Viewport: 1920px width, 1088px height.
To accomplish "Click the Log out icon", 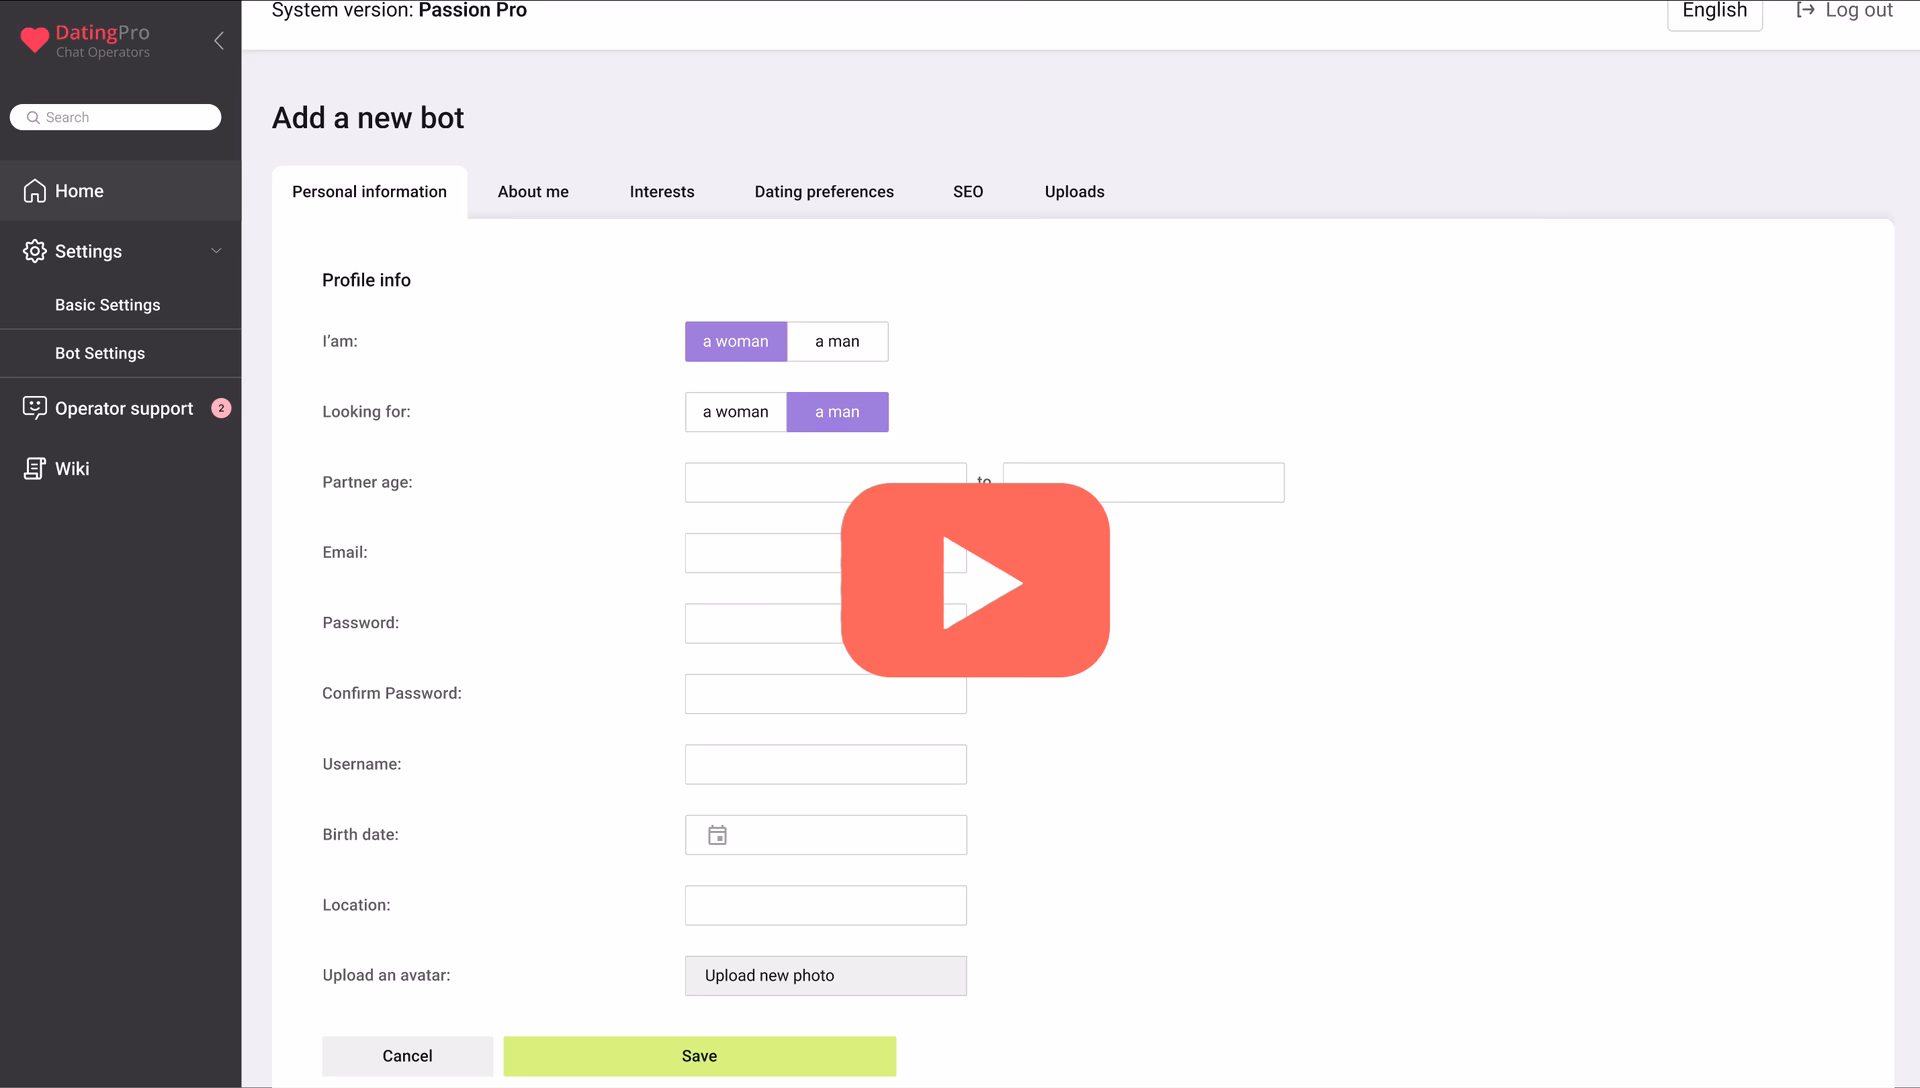I will [1805, 11].
